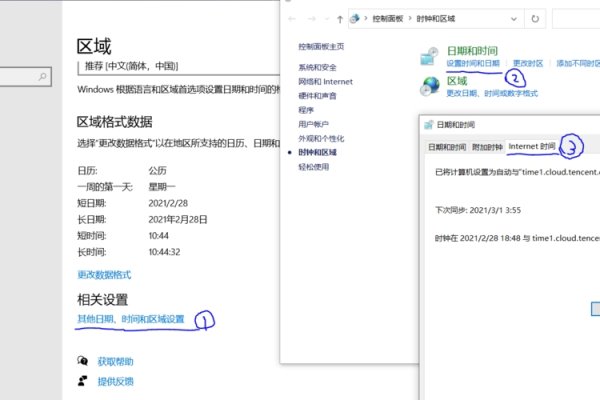Click the 获取帮助 chat icon
Screen dimensions: 600x400
point(83,361)
